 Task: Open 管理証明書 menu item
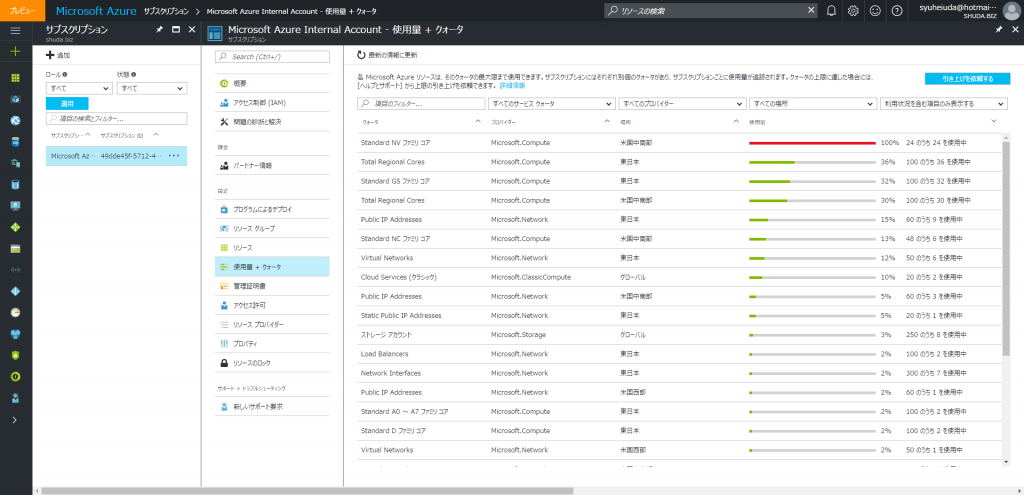coord(272,286)
